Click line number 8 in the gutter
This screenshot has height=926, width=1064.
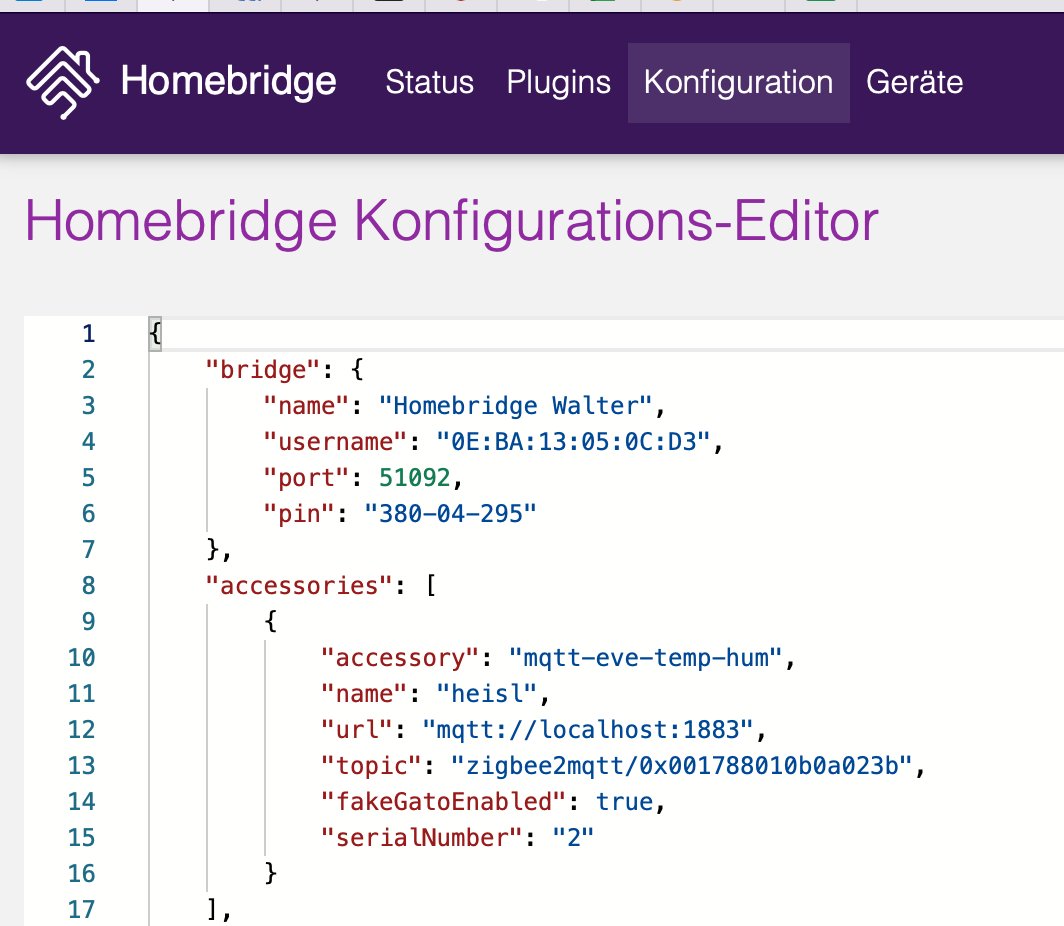click(x=88, y=586)
